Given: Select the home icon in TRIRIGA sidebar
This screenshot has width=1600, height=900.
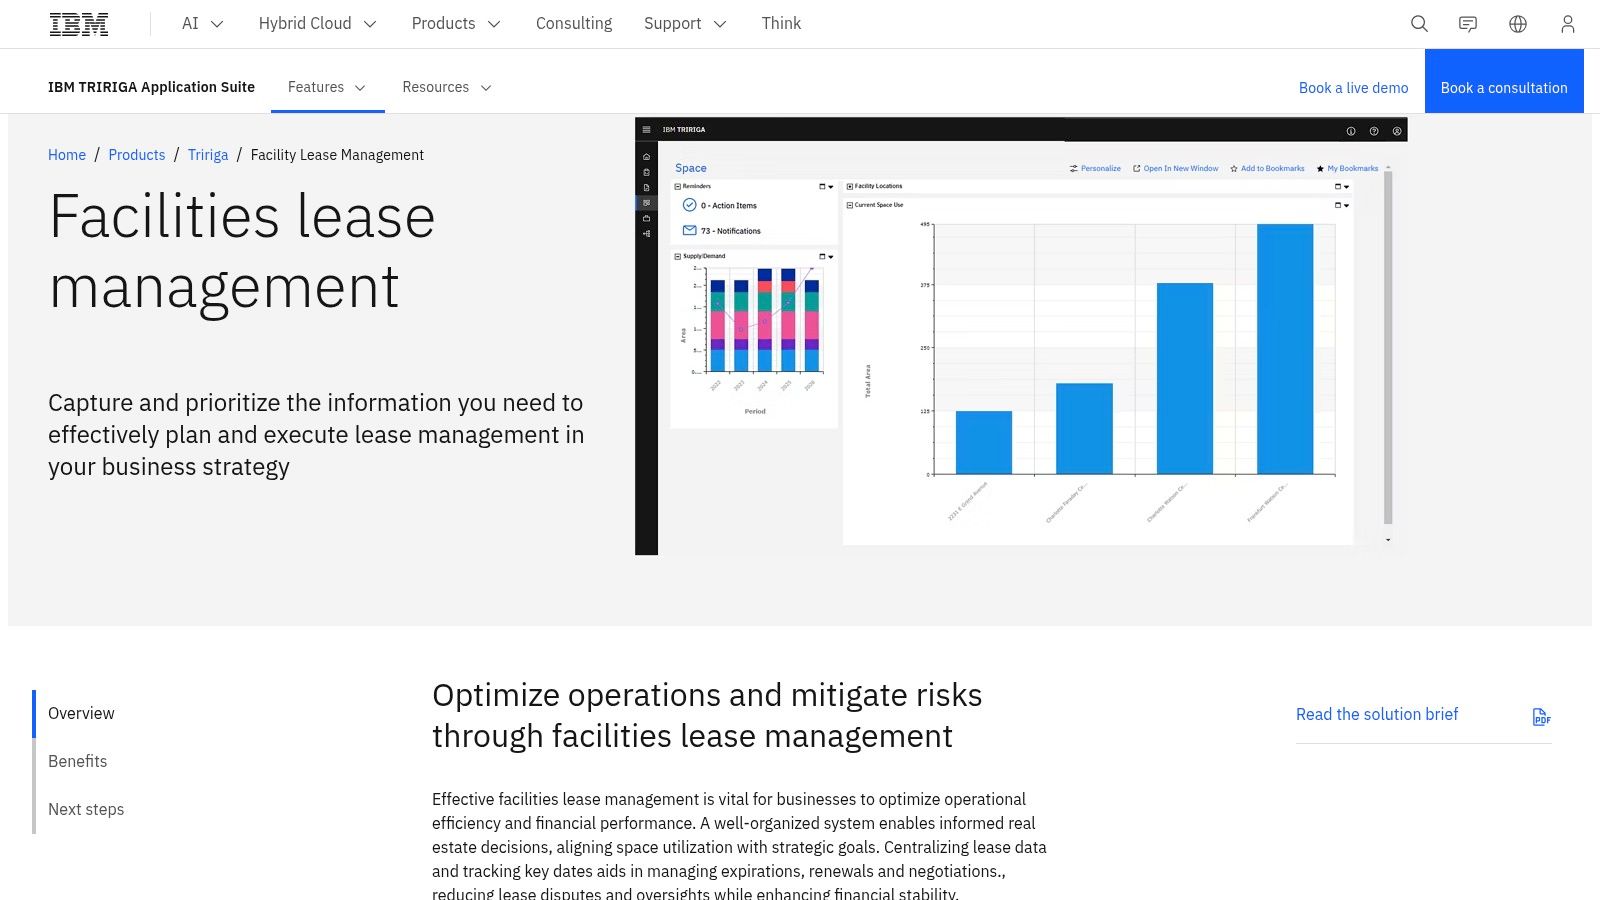Looking at the screenshot, I should pos(646,157).
